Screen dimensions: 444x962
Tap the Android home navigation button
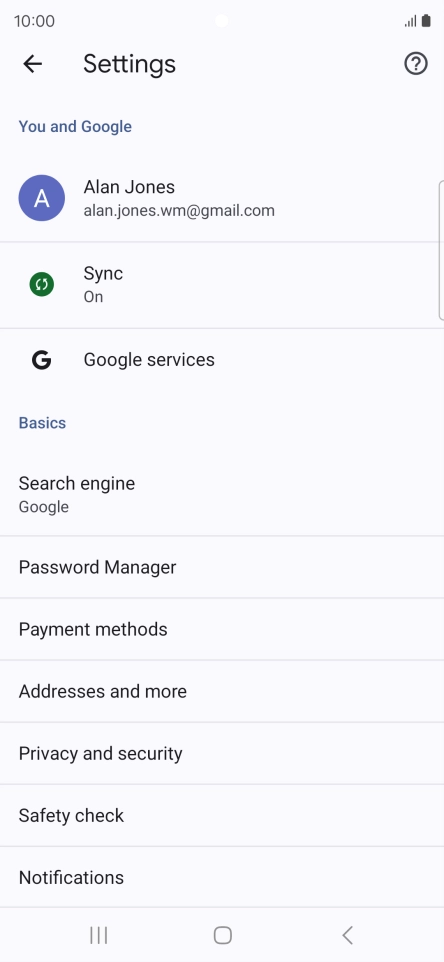(222, 935)
